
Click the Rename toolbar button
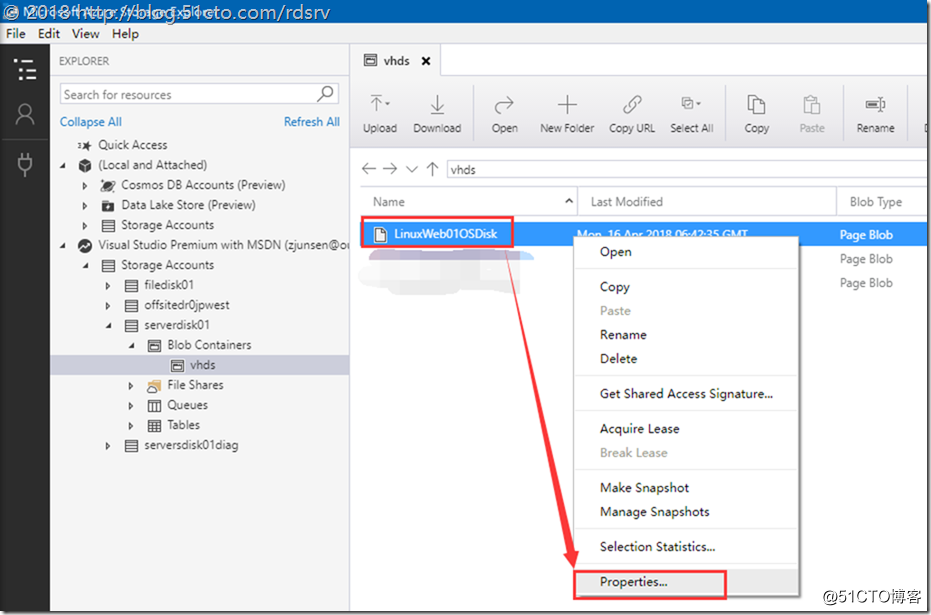[x=875, y=113]
